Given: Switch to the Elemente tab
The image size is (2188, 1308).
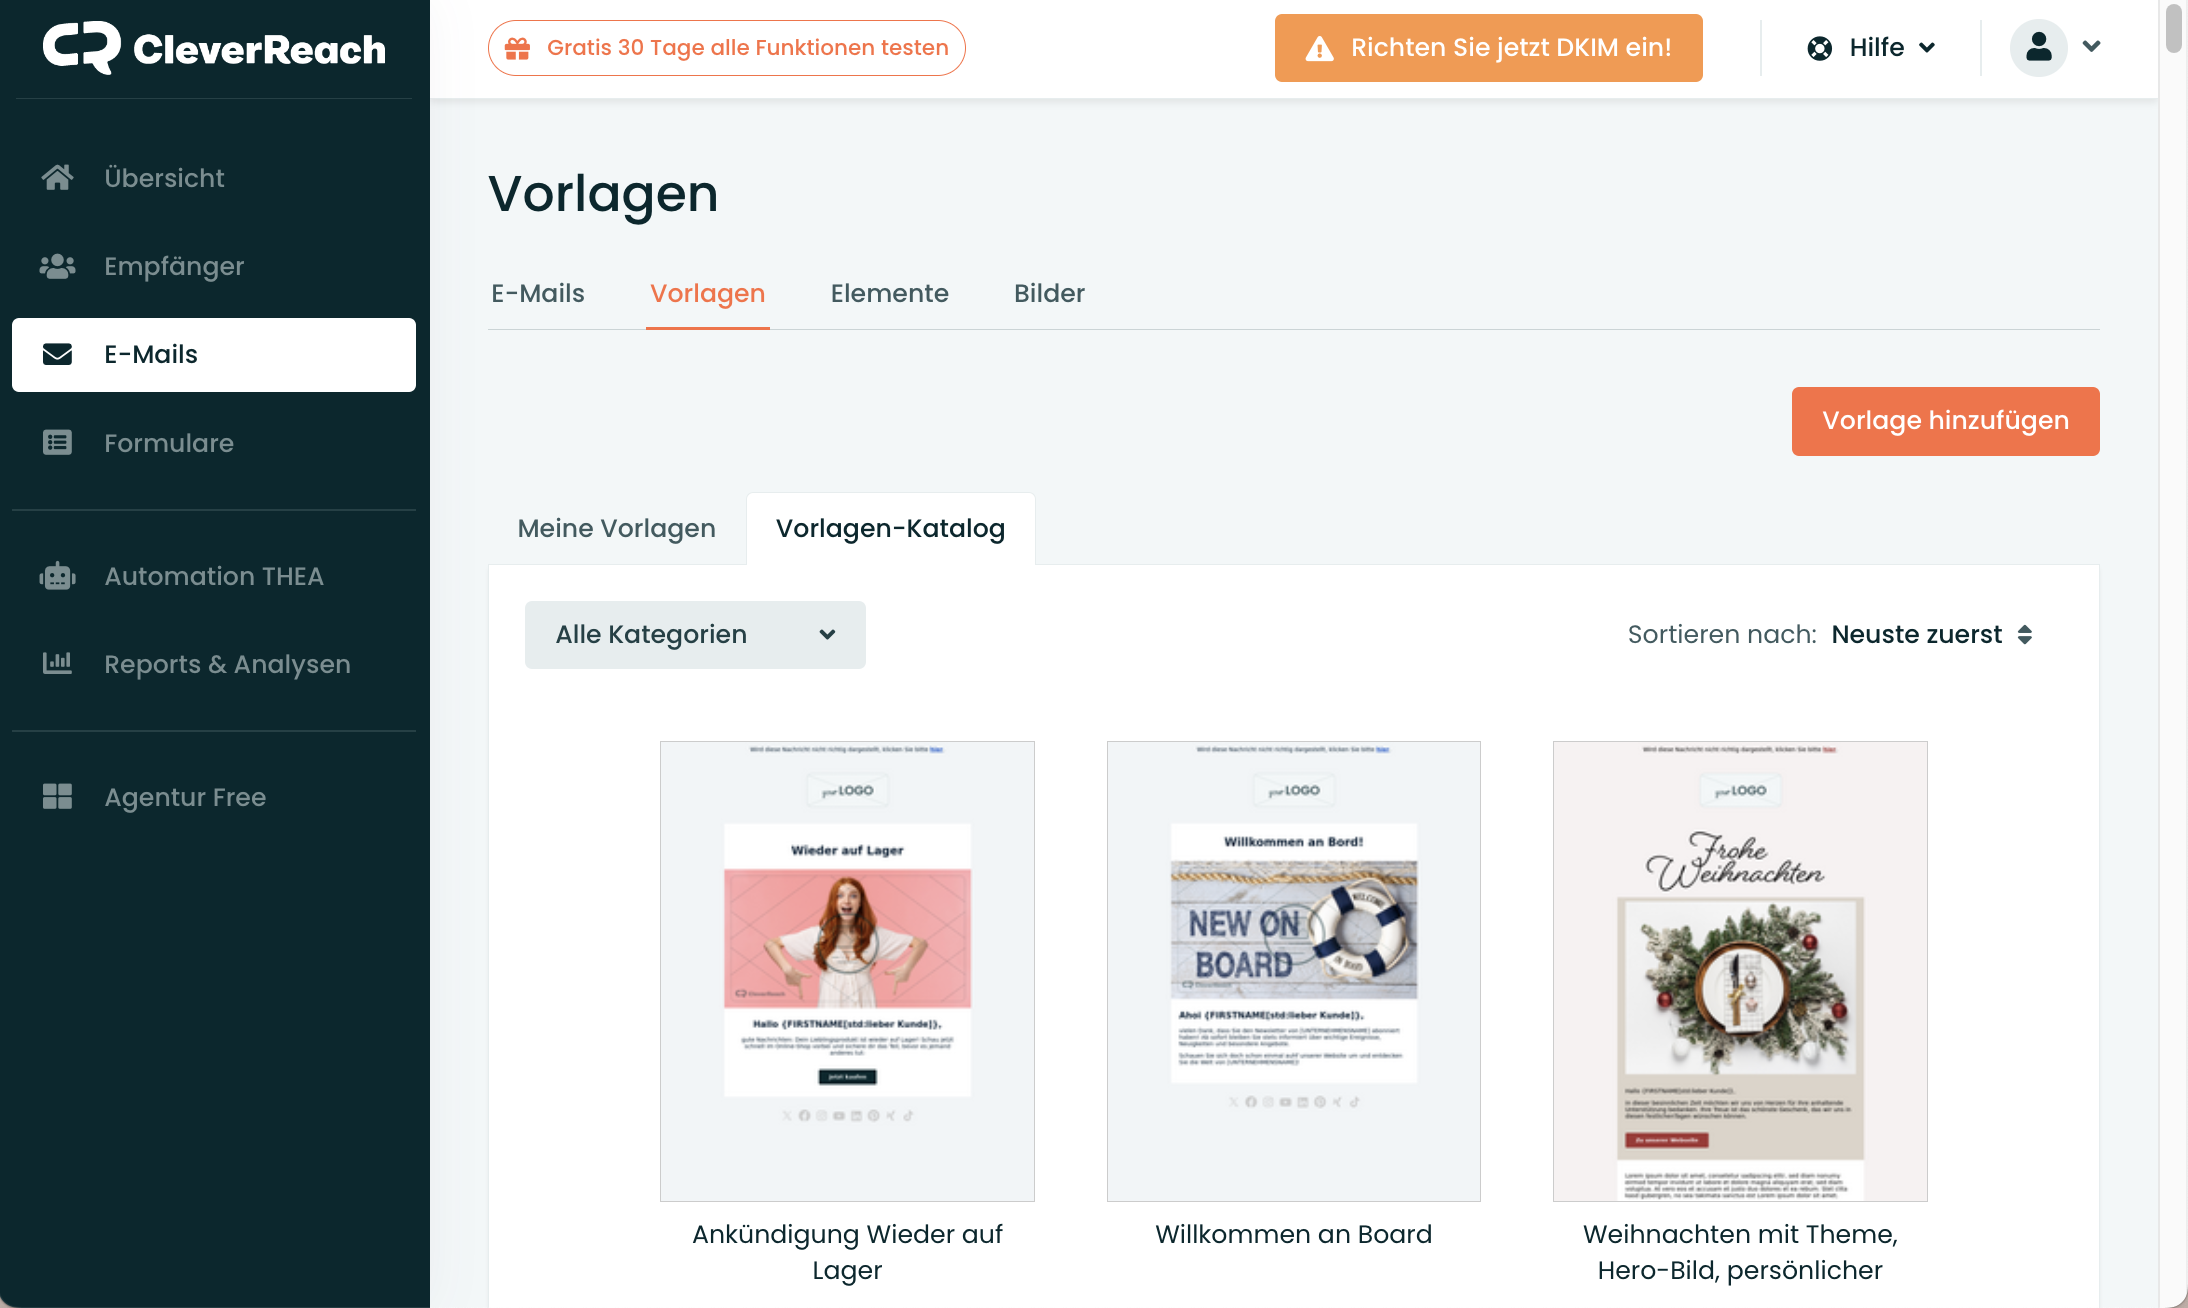Looking at the screenshot, I should point(889,293).
